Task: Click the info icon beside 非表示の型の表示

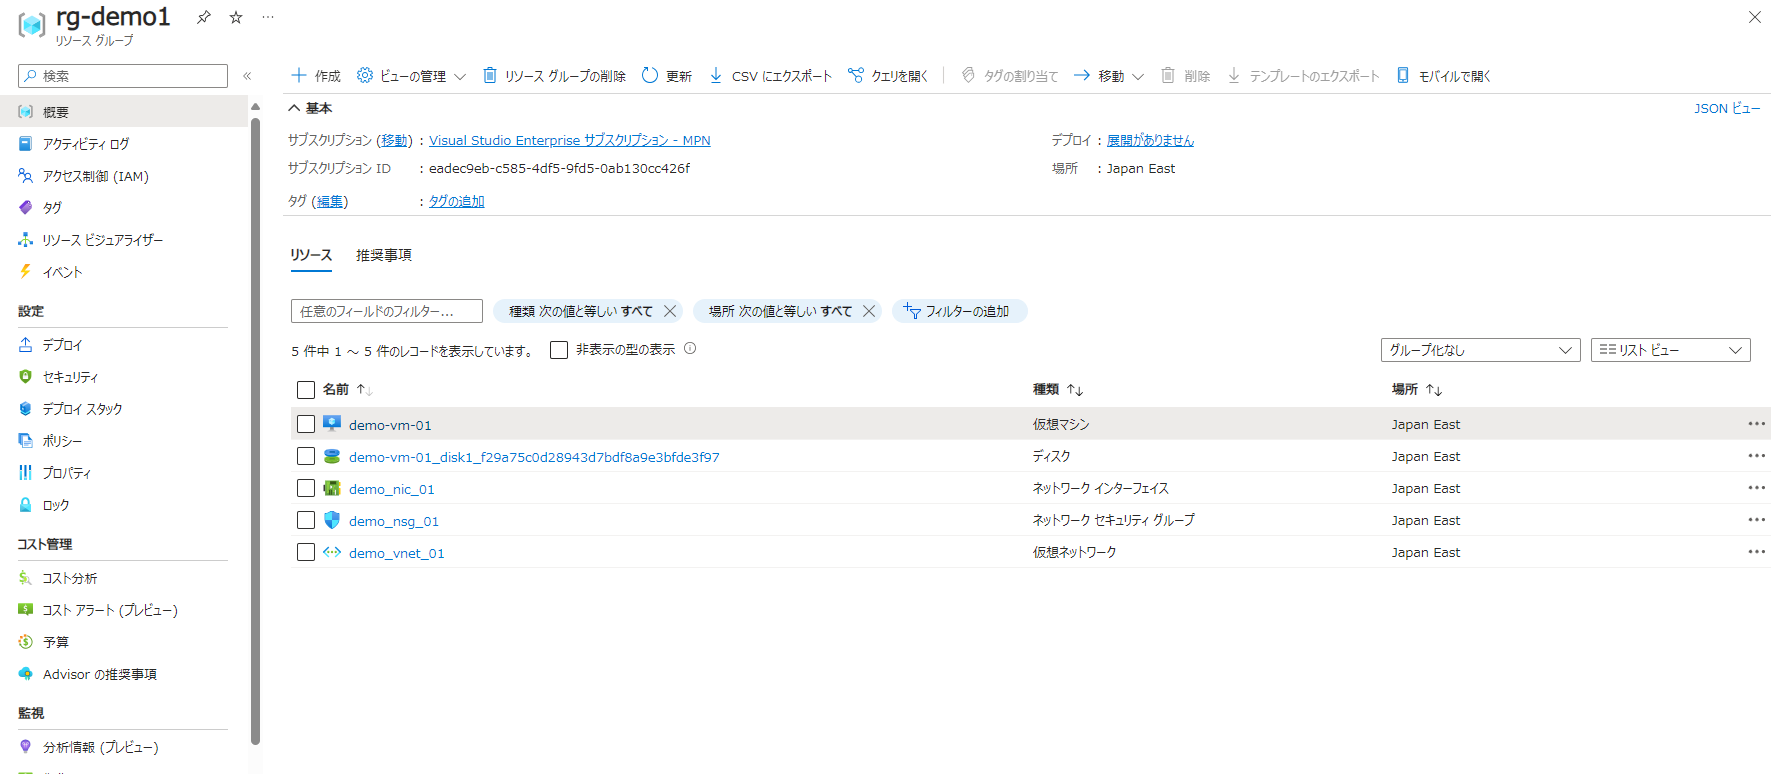Action: pos(690,349)
